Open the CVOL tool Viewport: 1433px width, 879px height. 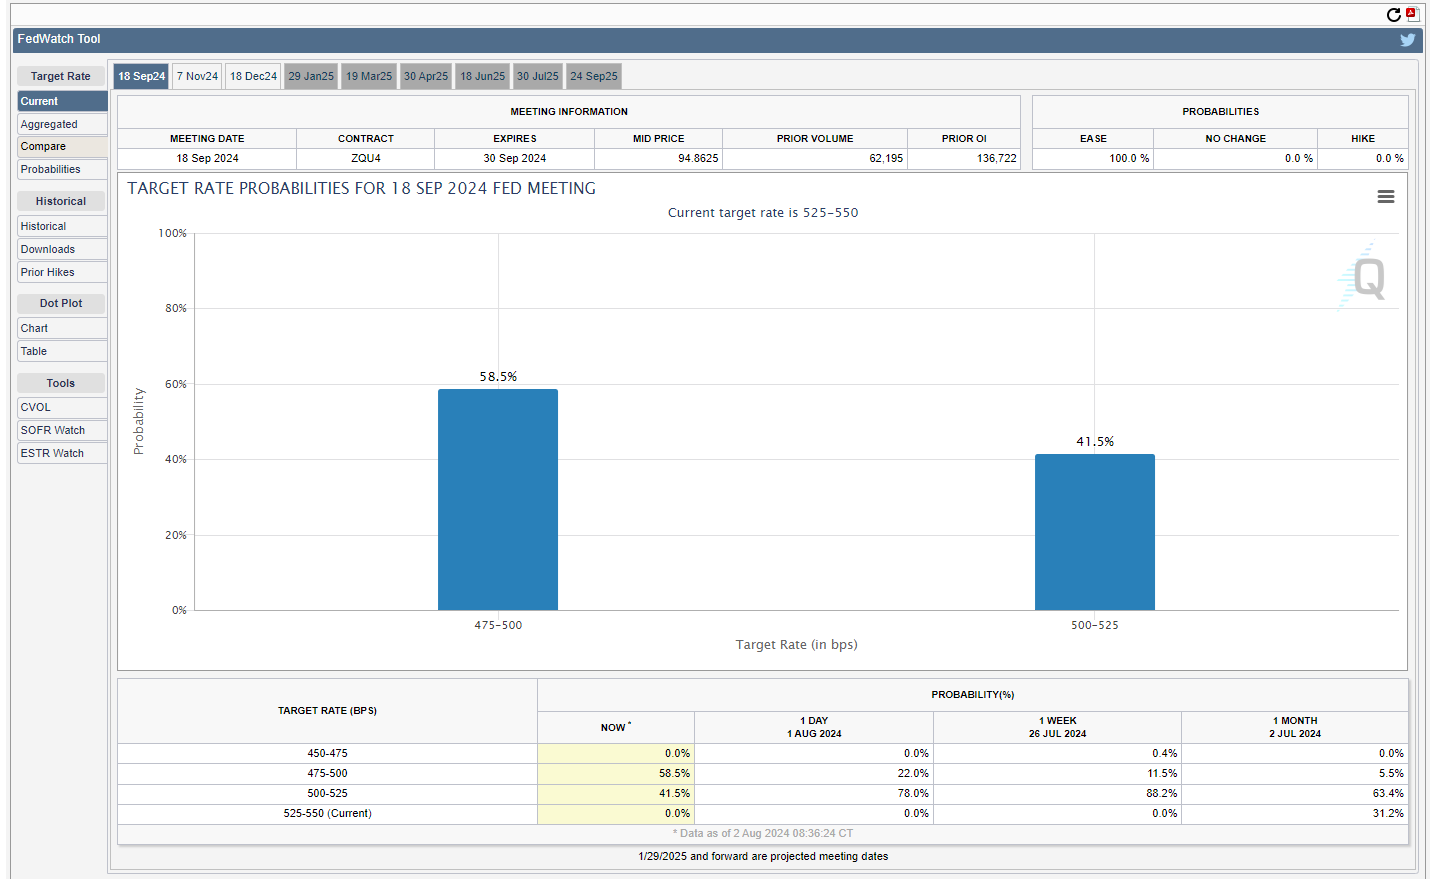click(x=61, y=408)
